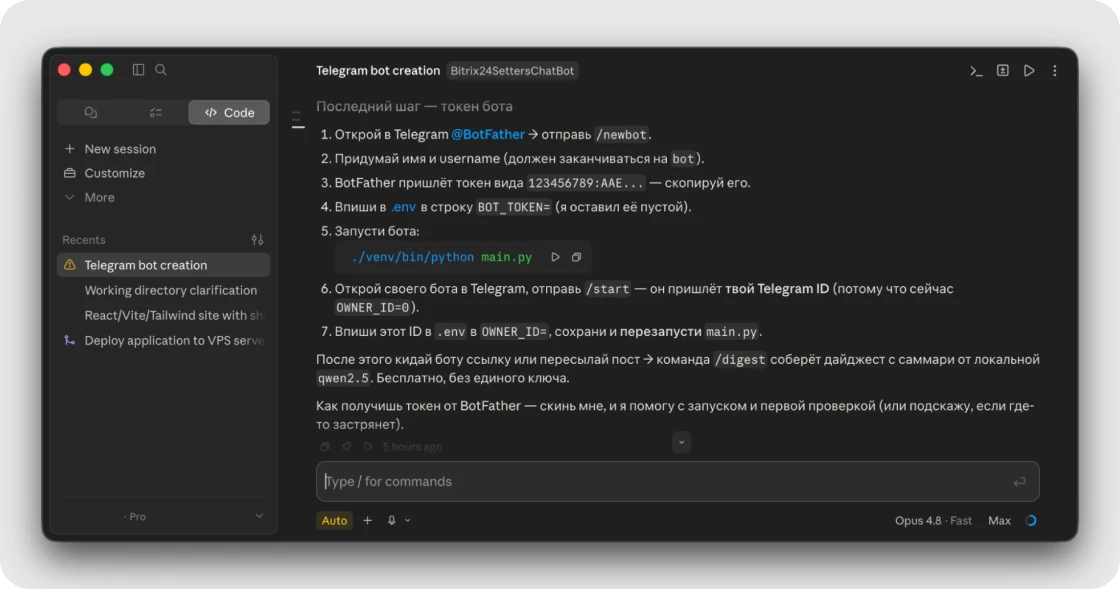The width and height of the screenshot is (1120, 589).
Task: Toggle the Auto permission mode
Action: (x=334, y=520)
